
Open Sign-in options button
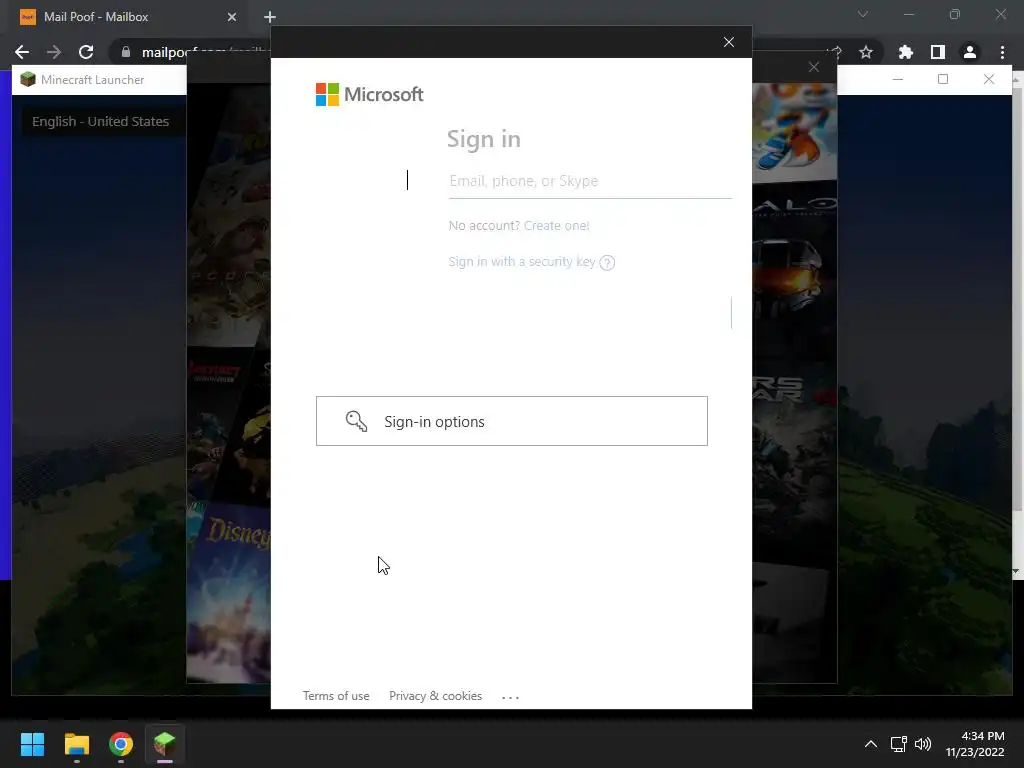click(x=511, y=421)
